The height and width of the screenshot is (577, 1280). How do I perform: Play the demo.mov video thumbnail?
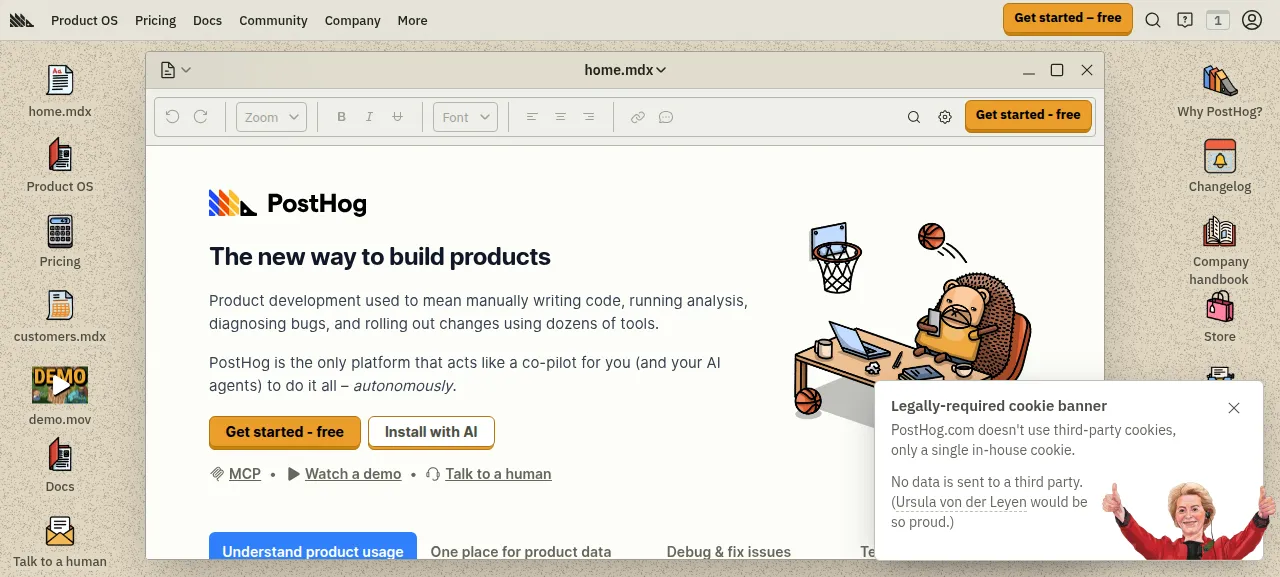[60, 385]
